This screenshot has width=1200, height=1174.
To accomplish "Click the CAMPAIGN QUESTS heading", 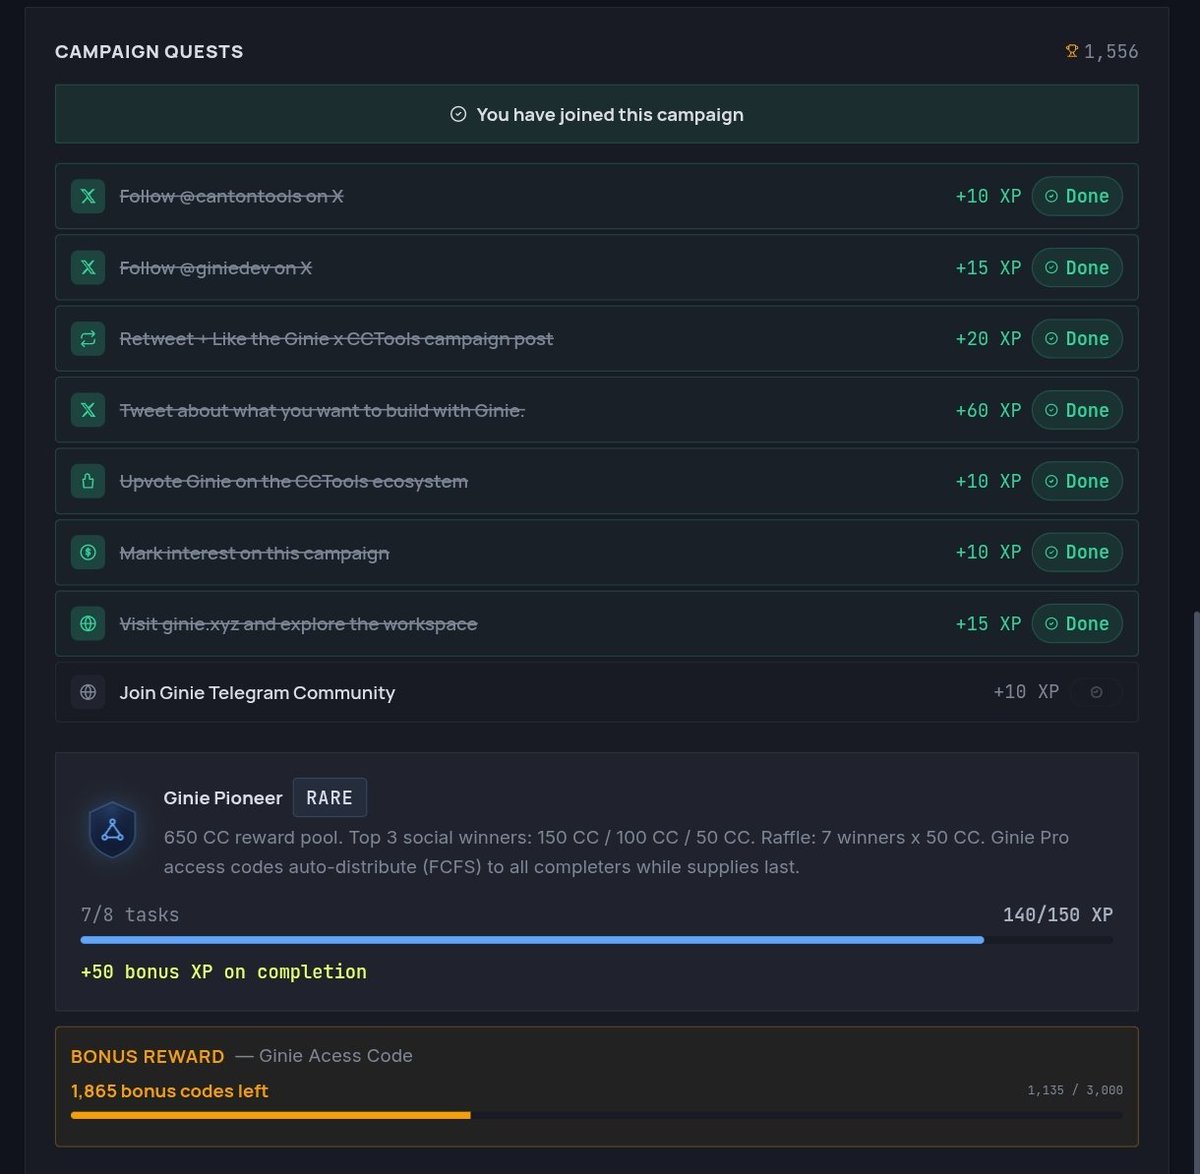I will [149, 52].
